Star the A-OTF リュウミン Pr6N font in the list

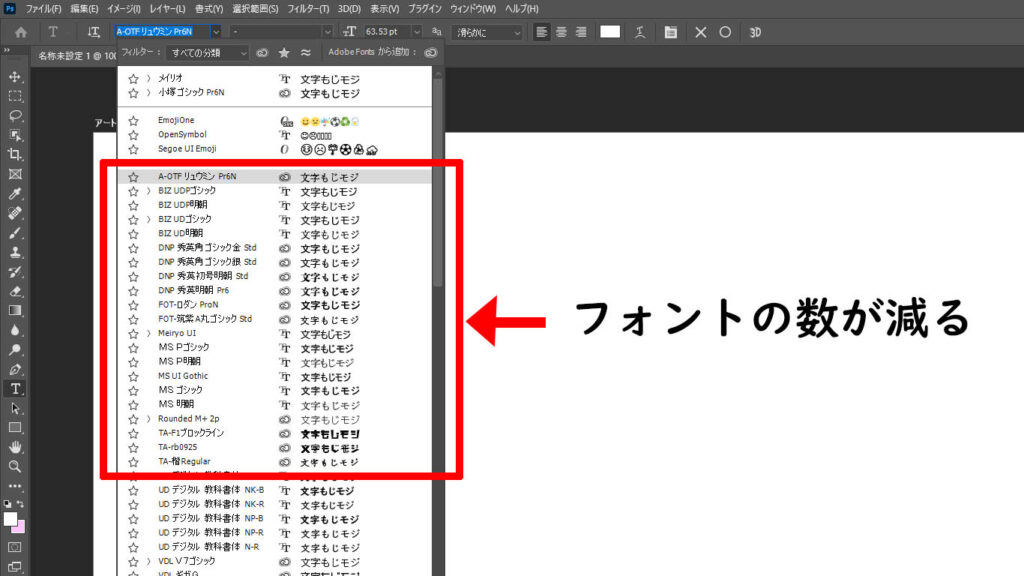point(133,177)
